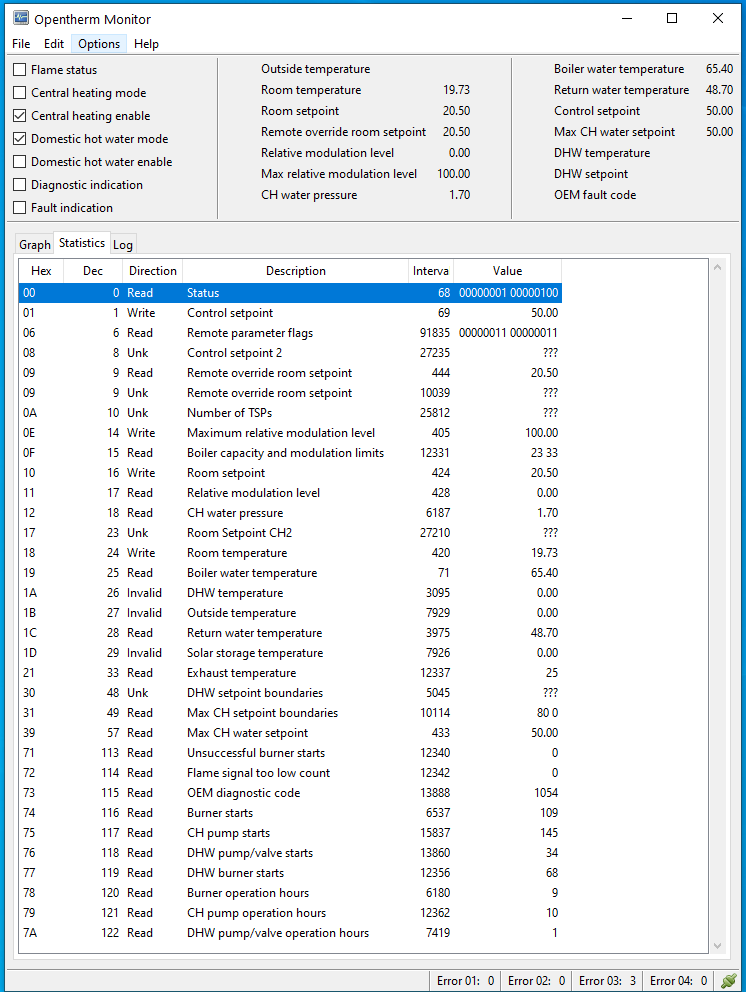Select the Burner starts row with 109

click(290, 813)
